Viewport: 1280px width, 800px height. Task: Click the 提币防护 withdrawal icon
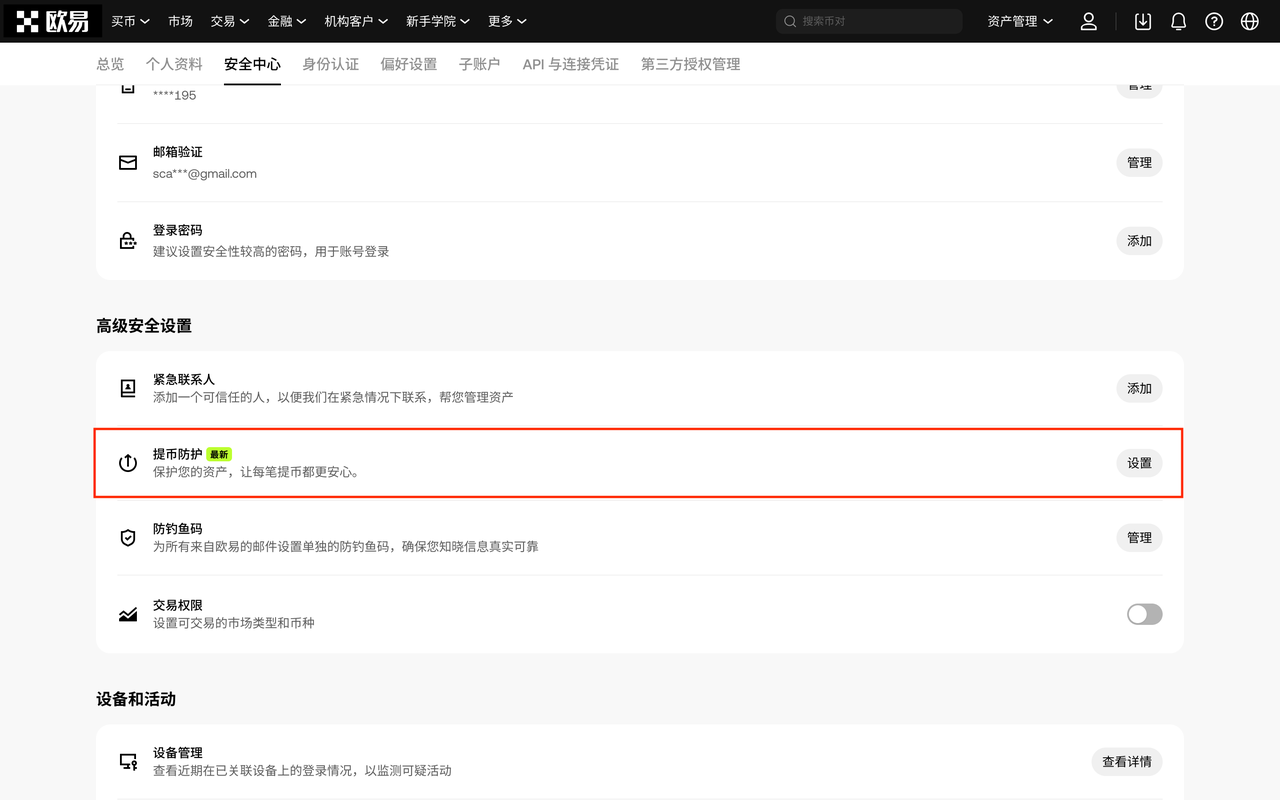tap(128, 463)
